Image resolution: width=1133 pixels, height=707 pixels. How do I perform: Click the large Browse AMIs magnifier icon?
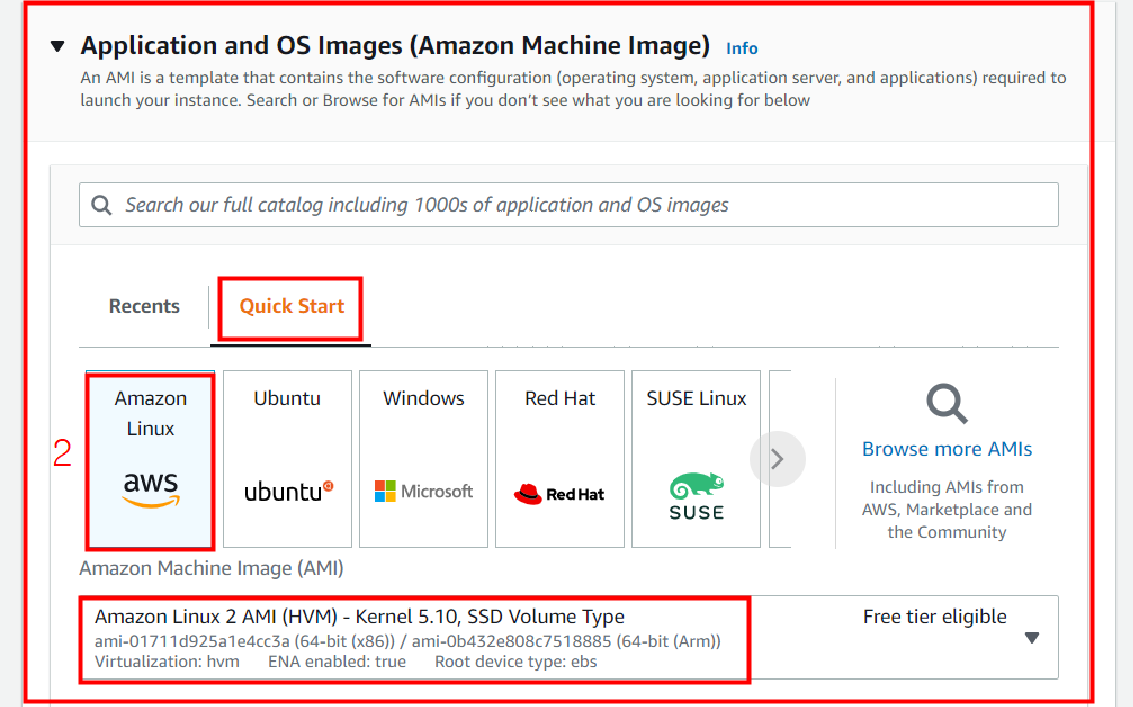(x=947, y=403)
